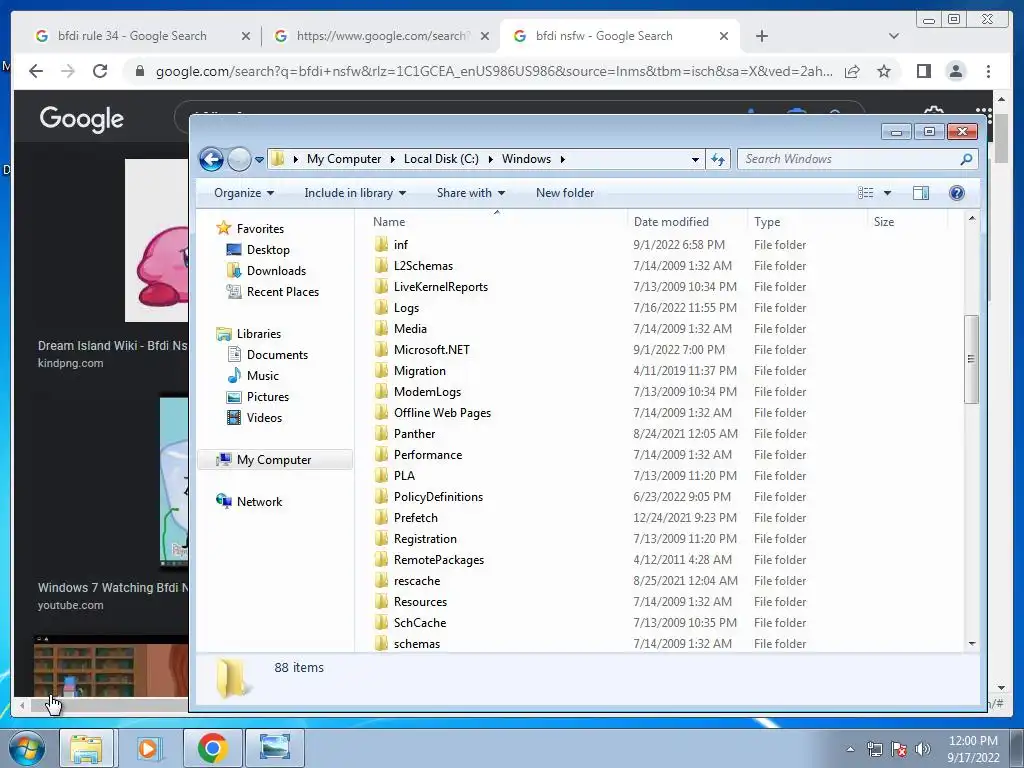The height and width of the screenshot is (768, 1024).
Task: Select the Offline Web Pages folder
Action: (442, 413)
